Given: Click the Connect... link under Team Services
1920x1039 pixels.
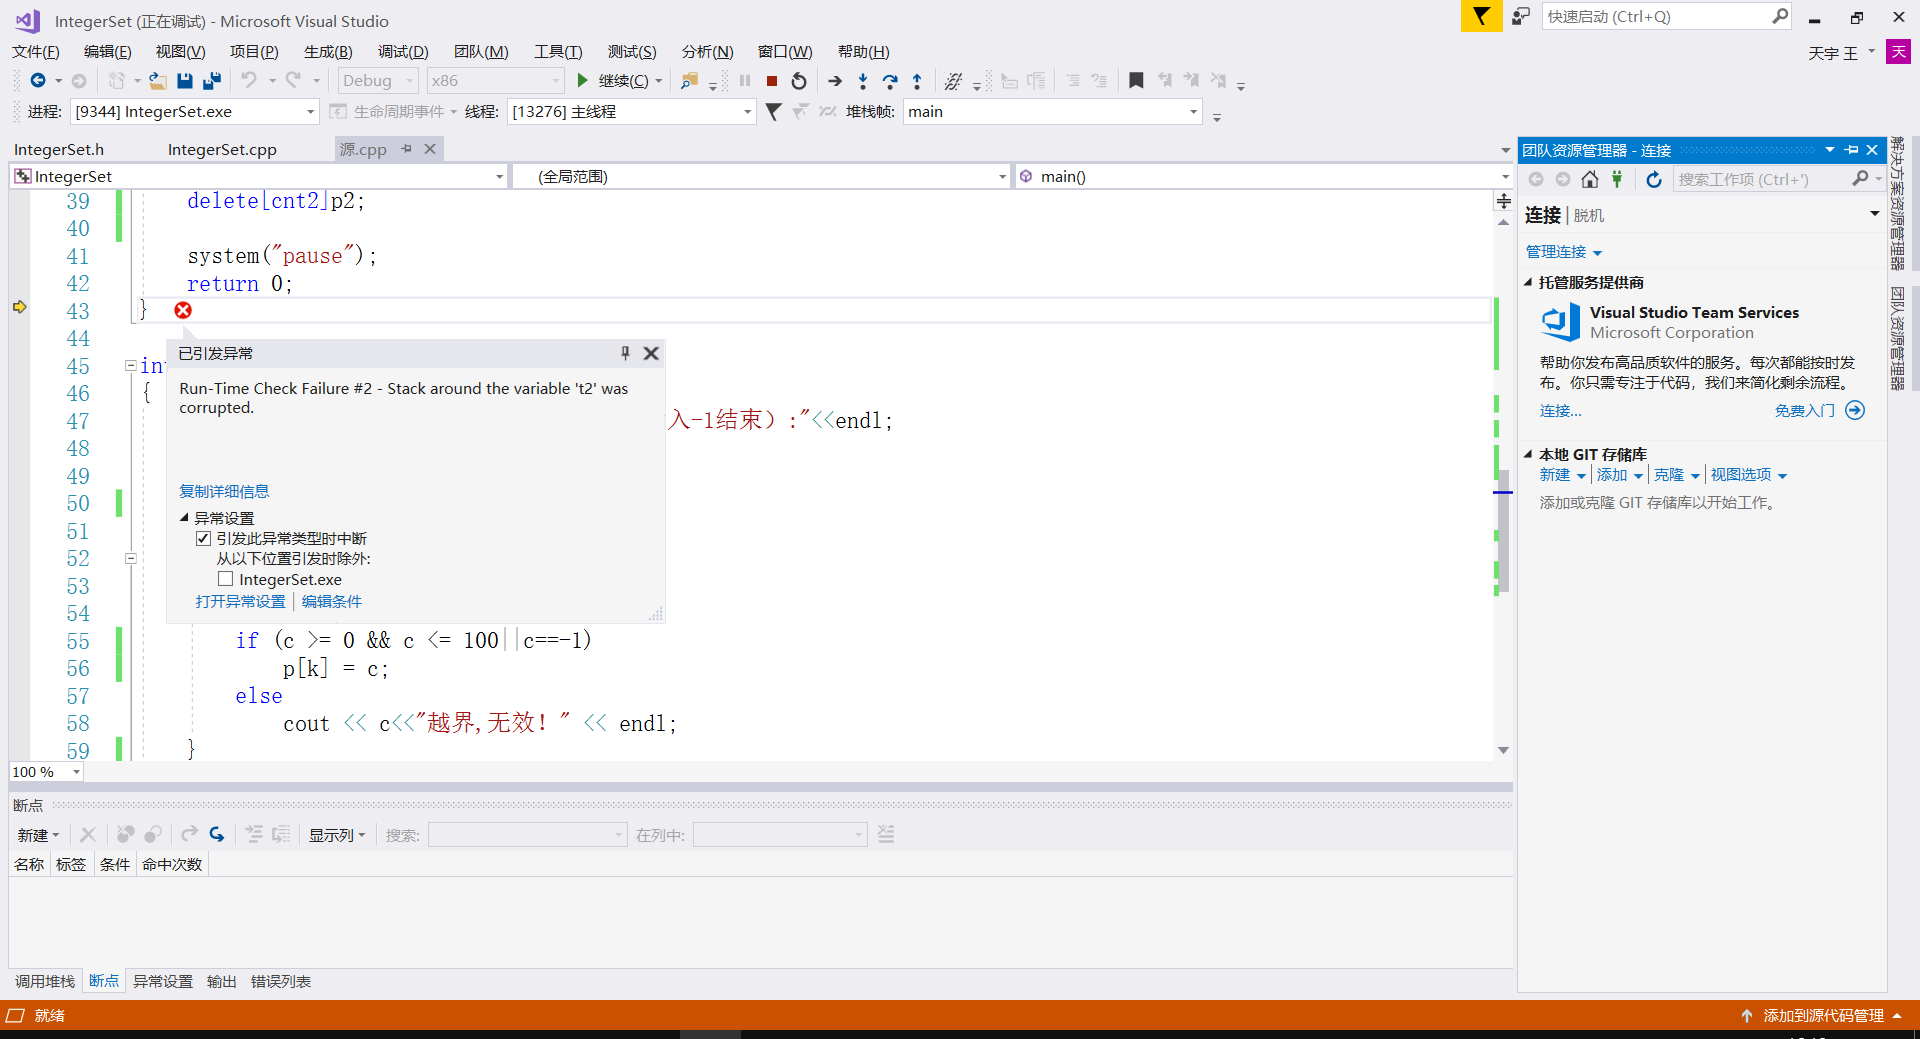Looking at the screenshot, I should 1560,411.
